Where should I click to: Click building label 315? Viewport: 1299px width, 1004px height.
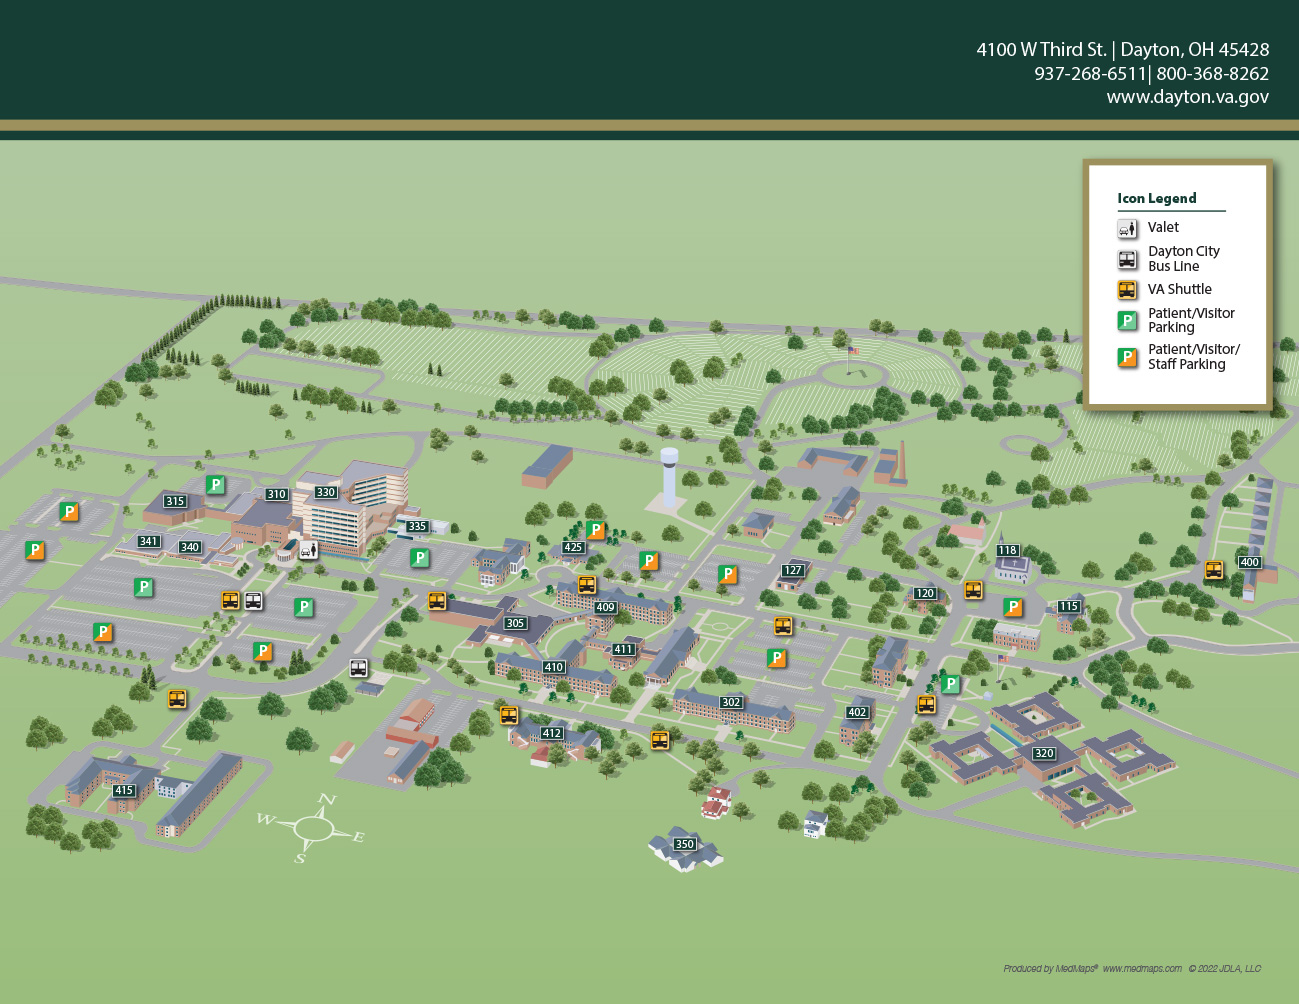pyautogui.click(x=175, y=501)
